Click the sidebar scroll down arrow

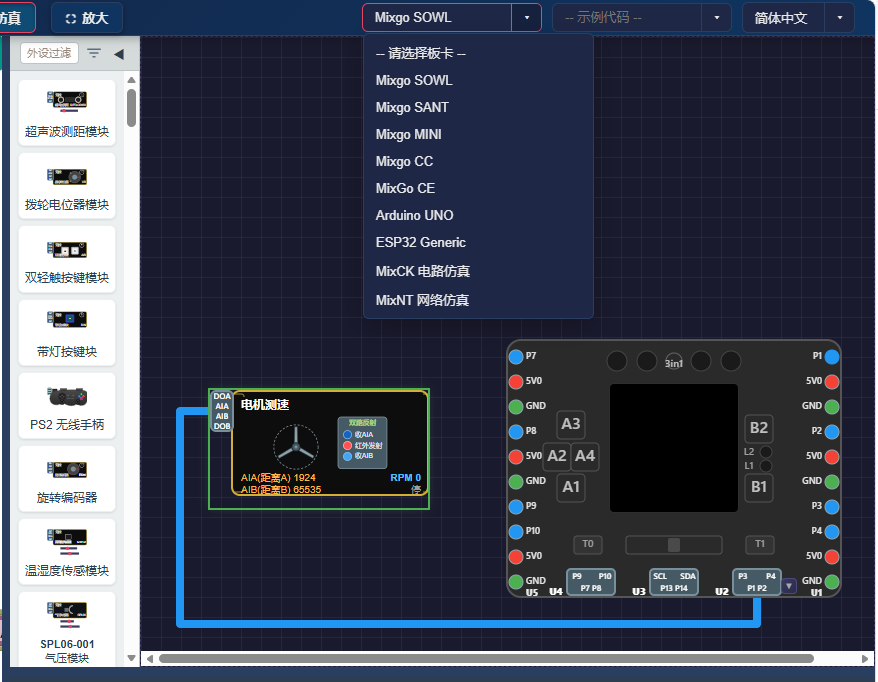132,658
